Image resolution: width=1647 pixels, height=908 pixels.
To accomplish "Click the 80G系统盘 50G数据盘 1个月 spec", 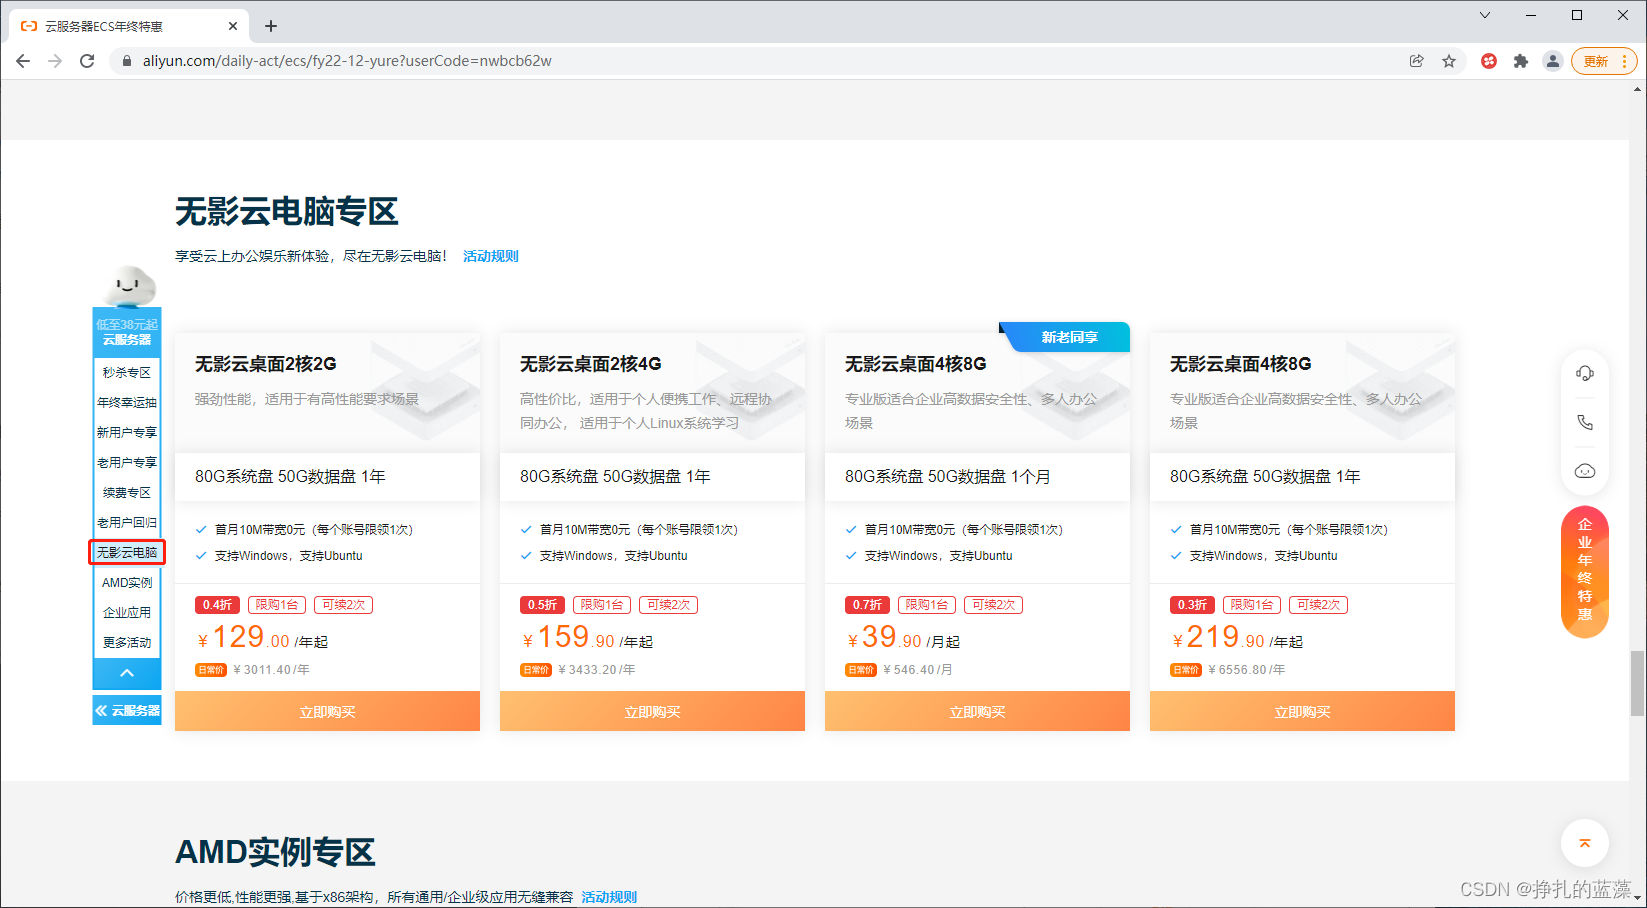I will 947,477.
